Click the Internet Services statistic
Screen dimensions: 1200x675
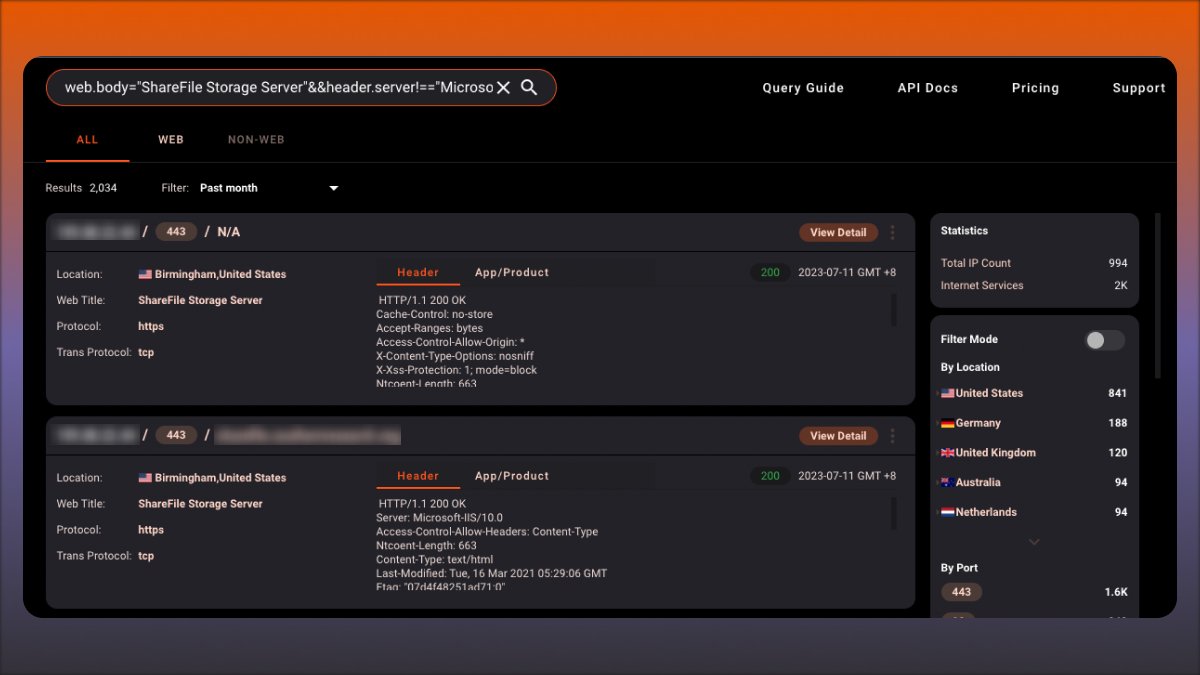click(x=1034, y=286)
